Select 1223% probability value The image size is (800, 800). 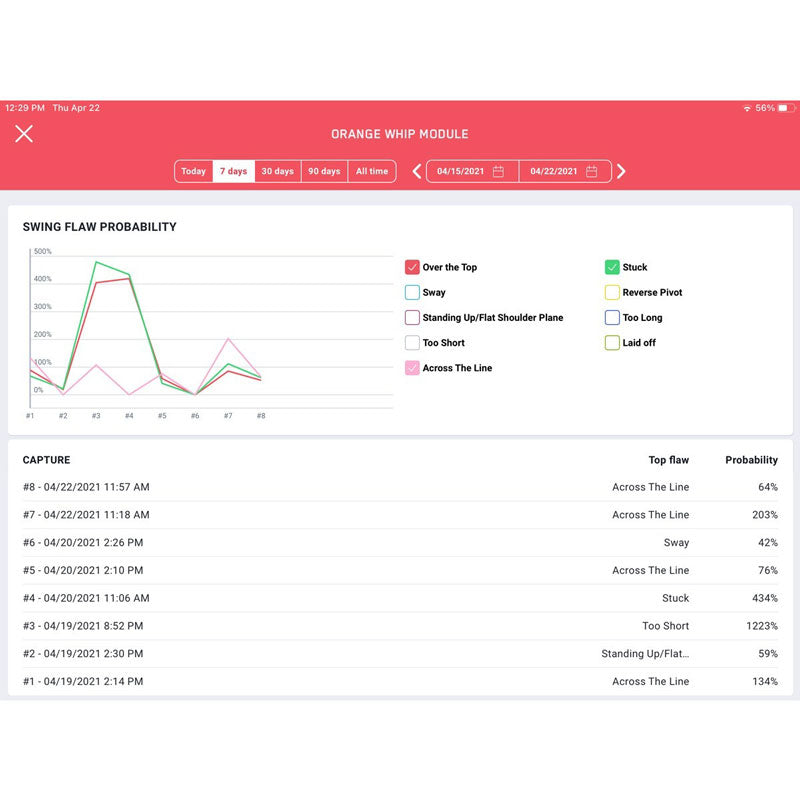(762, 626)
